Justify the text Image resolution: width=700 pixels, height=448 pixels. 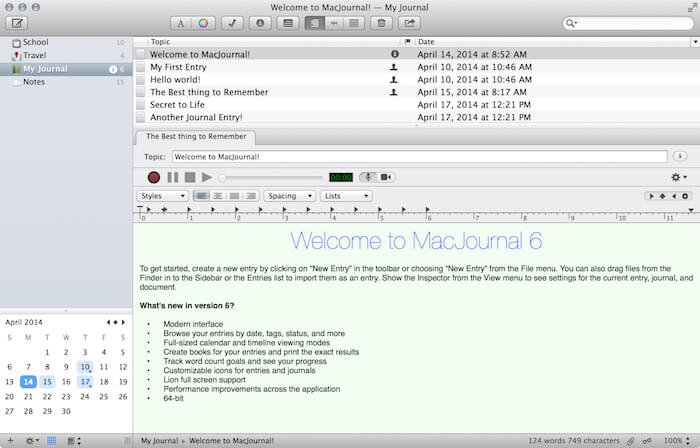(234, 196)
